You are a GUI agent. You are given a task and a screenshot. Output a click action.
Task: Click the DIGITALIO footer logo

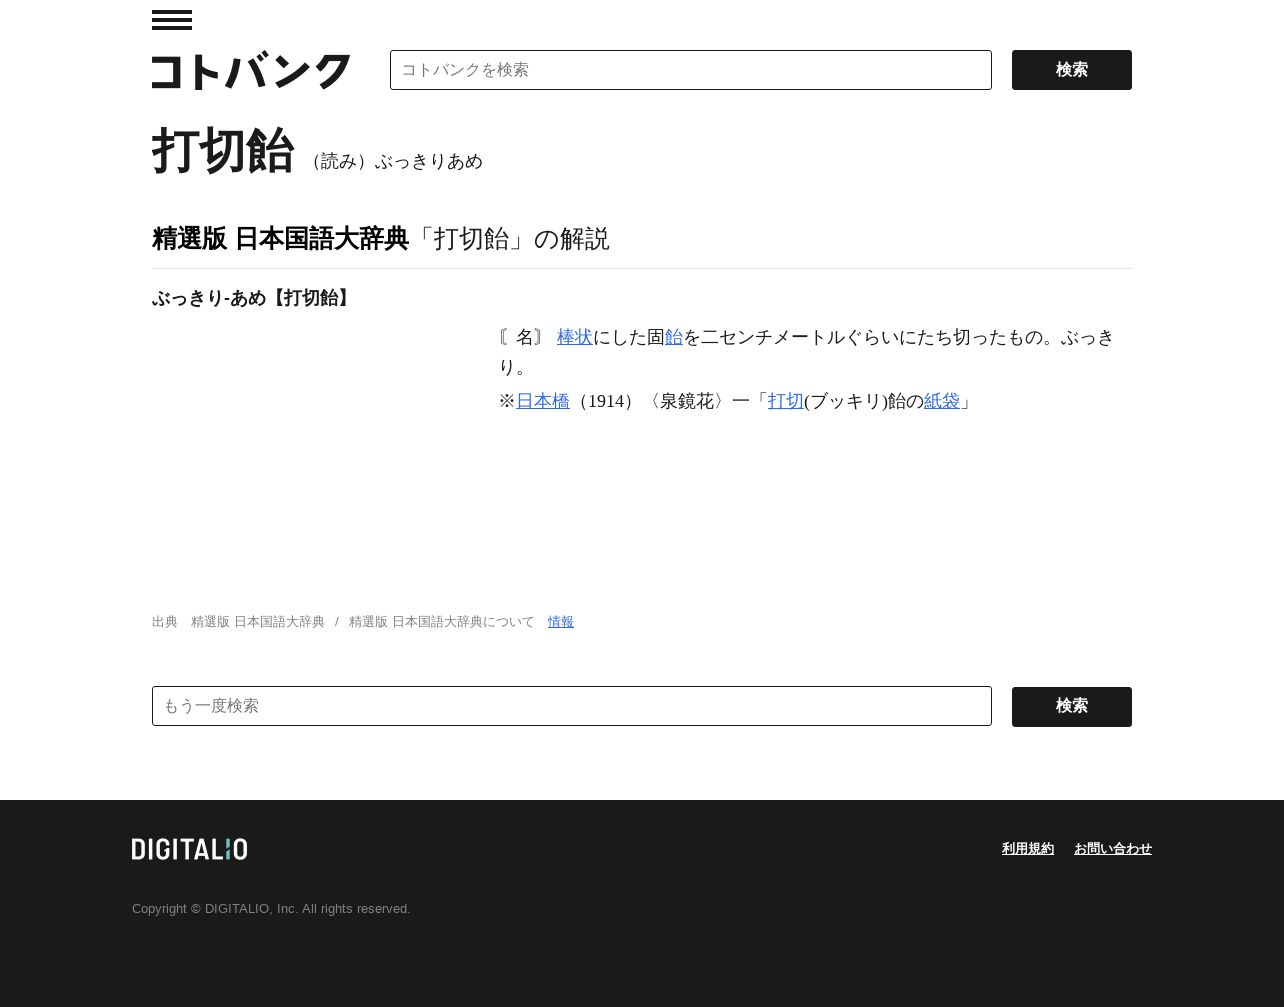point(189,849)
